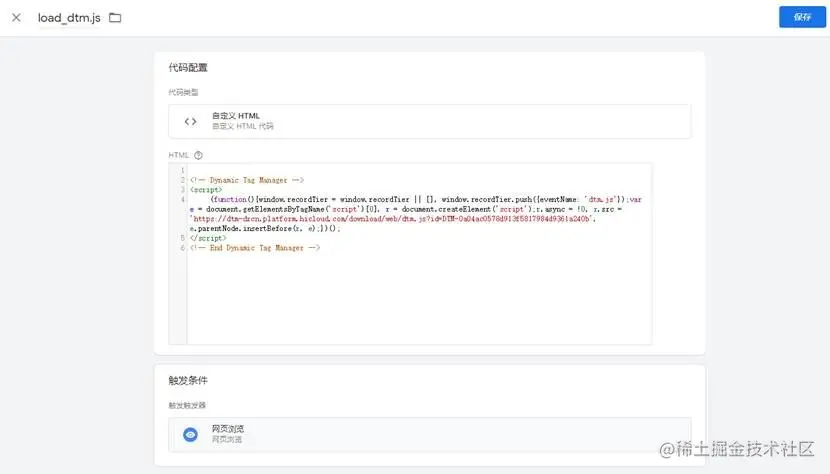Click the 代码类型 label
Screen dimensions: 830x474
pyautogui.click(x=183, y=92)
